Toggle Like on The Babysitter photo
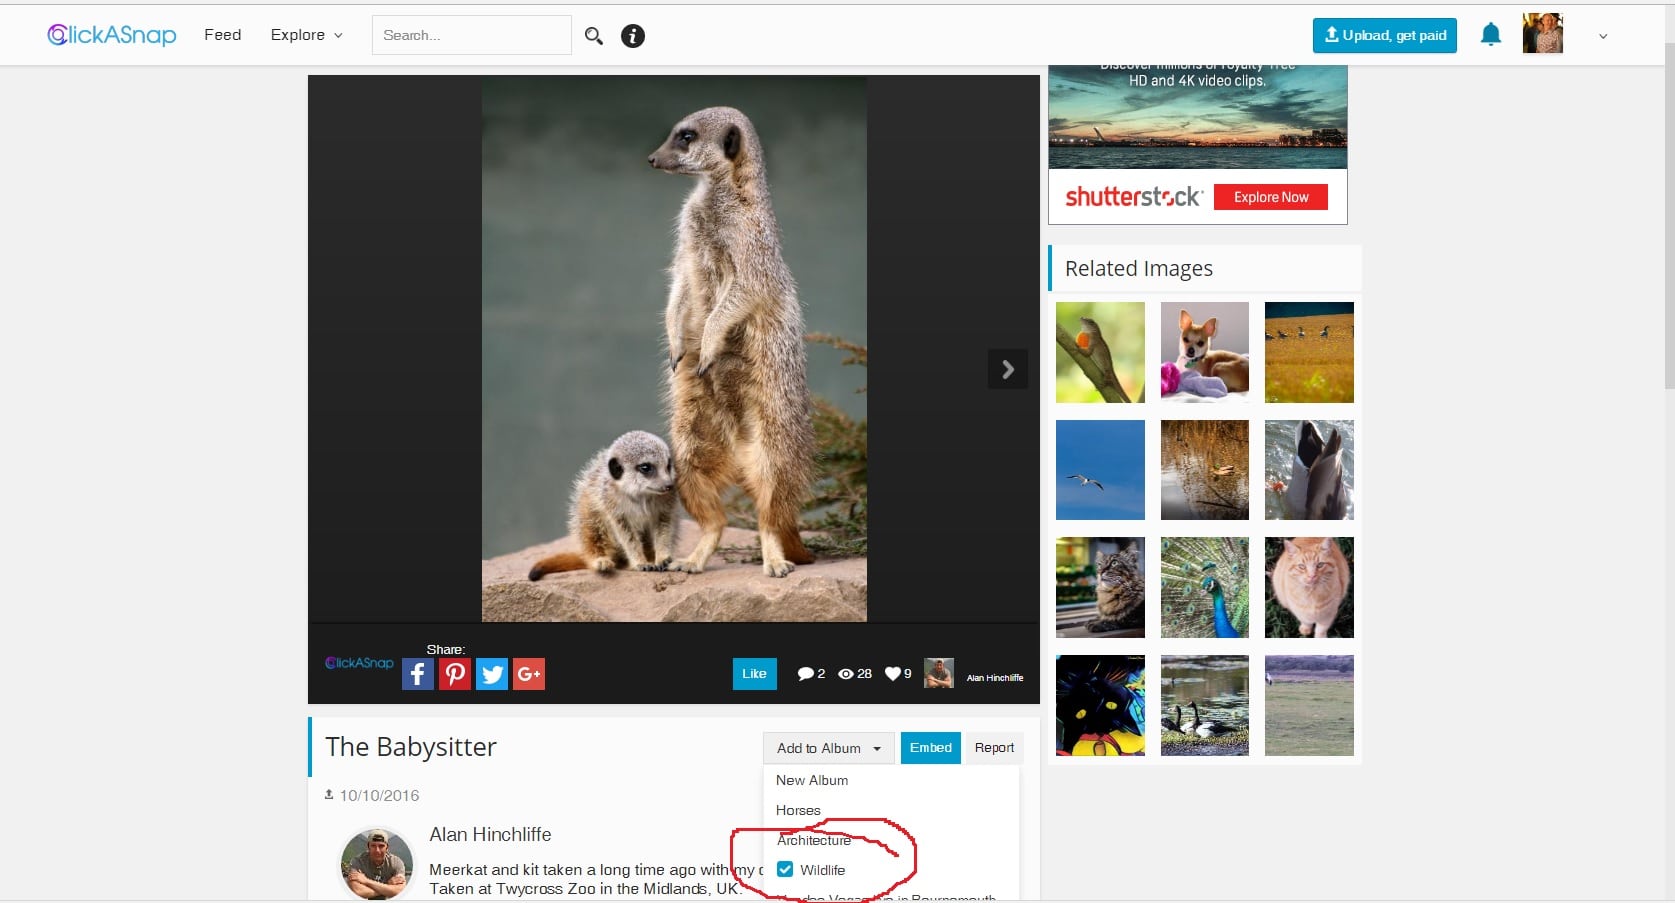This screenshot has width=1675, height=903. pyautogui.click(x=753, y=673)
